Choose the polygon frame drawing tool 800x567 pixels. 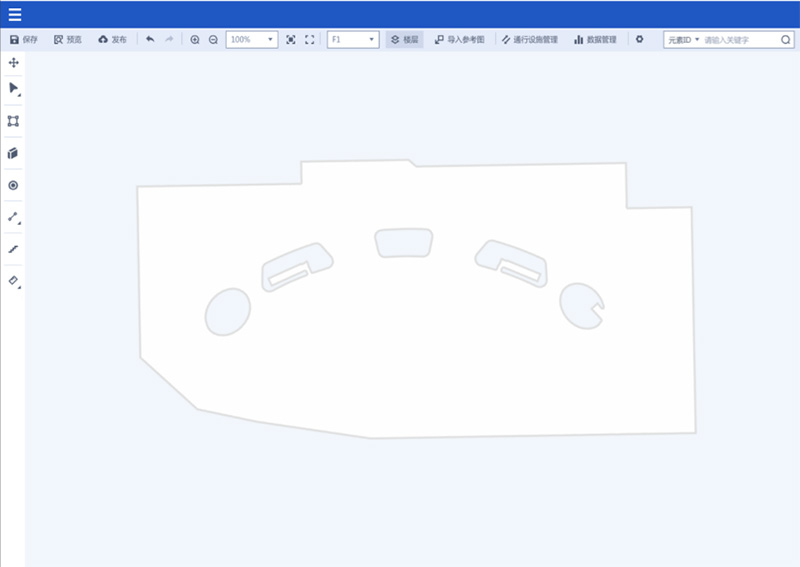(x=13, y=121)
